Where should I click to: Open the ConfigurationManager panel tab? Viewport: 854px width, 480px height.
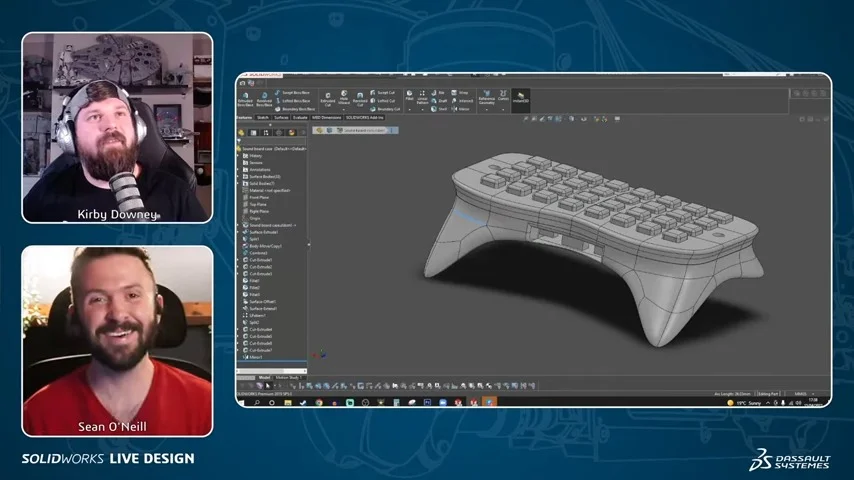[x=266, y=132]
